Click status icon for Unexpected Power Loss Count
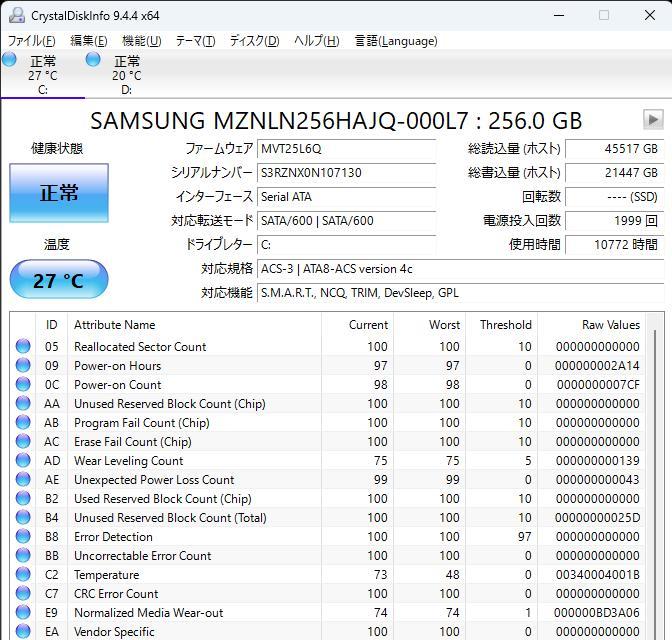This screenshot has width=672, height=640. click(x=23, y=479)
